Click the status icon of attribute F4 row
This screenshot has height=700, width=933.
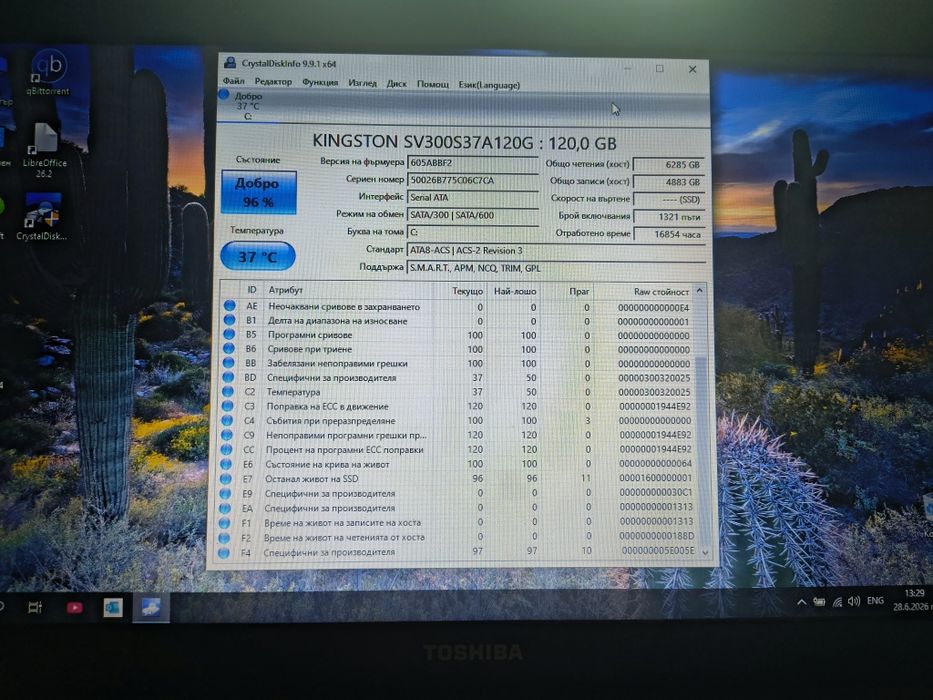(224, 553)
